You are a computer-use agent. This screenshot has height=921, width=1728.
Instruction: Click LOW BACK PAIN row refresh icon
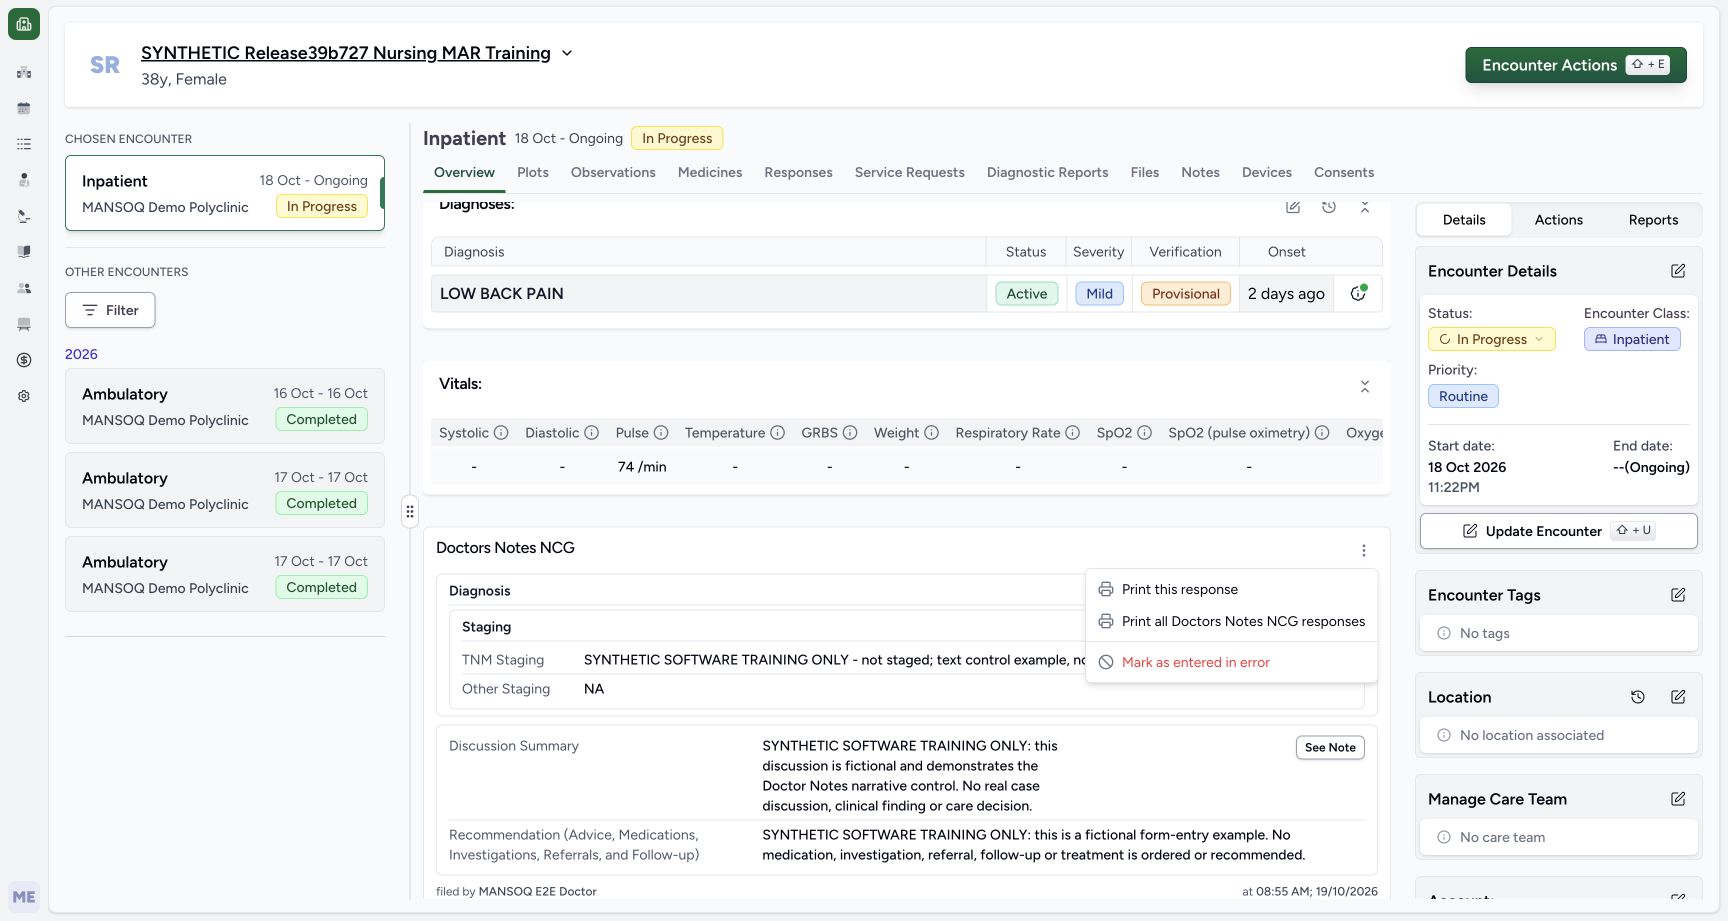coord(1358,293)
